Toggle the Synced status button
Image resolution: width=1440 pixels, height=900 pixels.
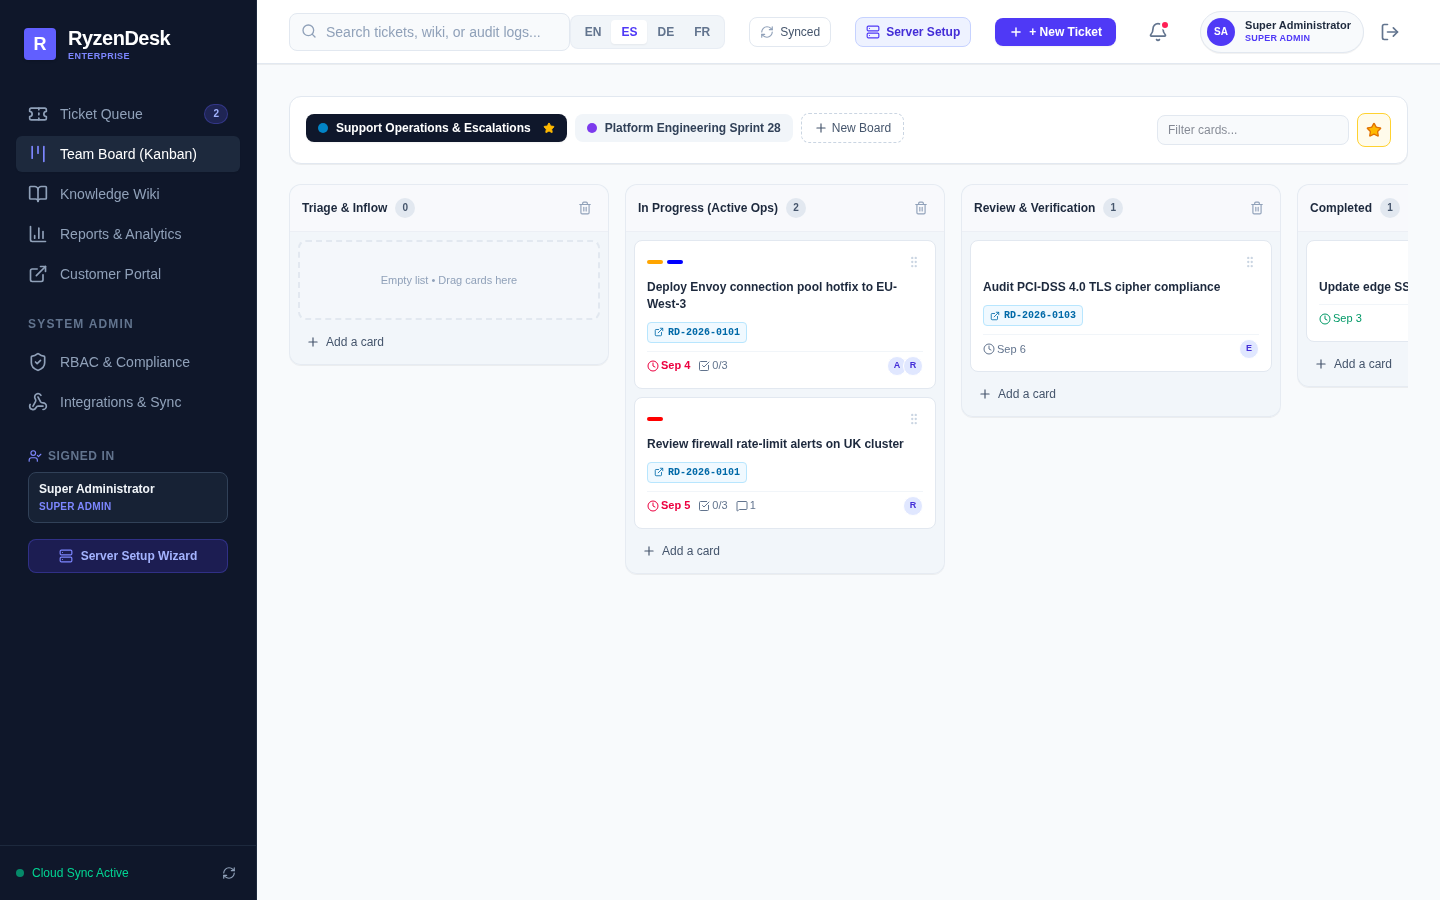(790, 32)
